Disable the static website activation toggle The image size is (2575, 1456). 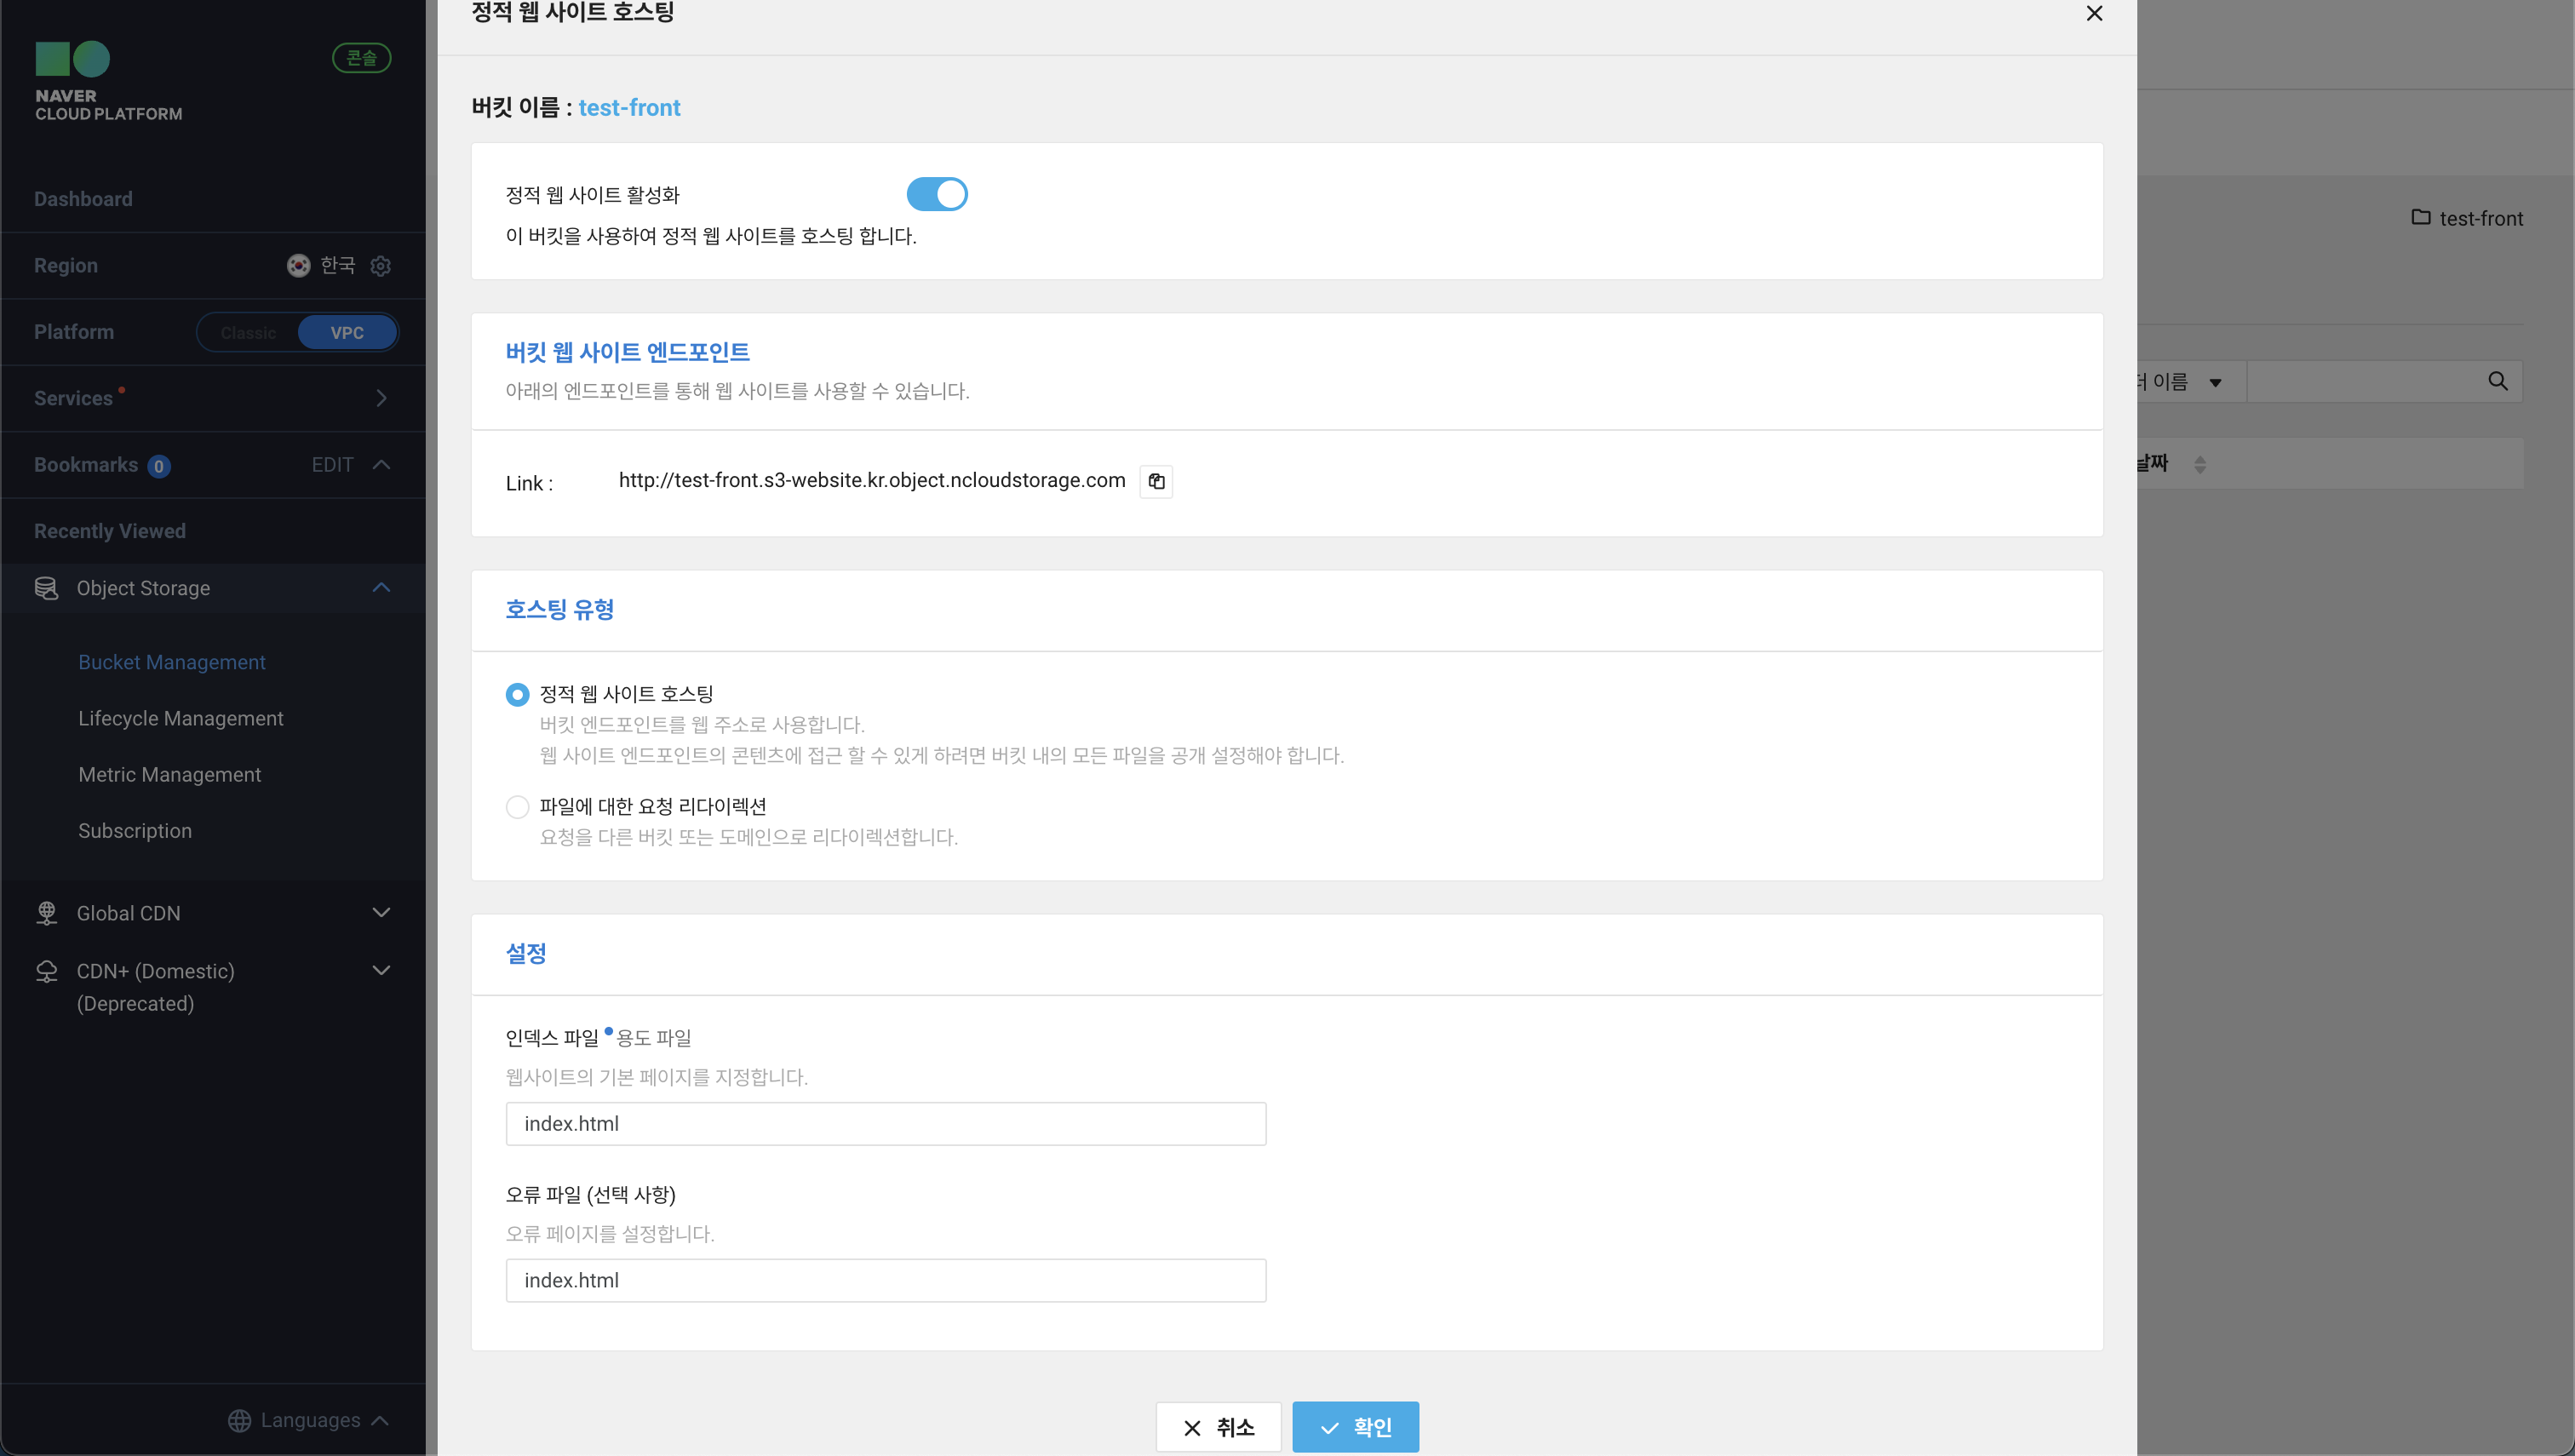[936, 194]
